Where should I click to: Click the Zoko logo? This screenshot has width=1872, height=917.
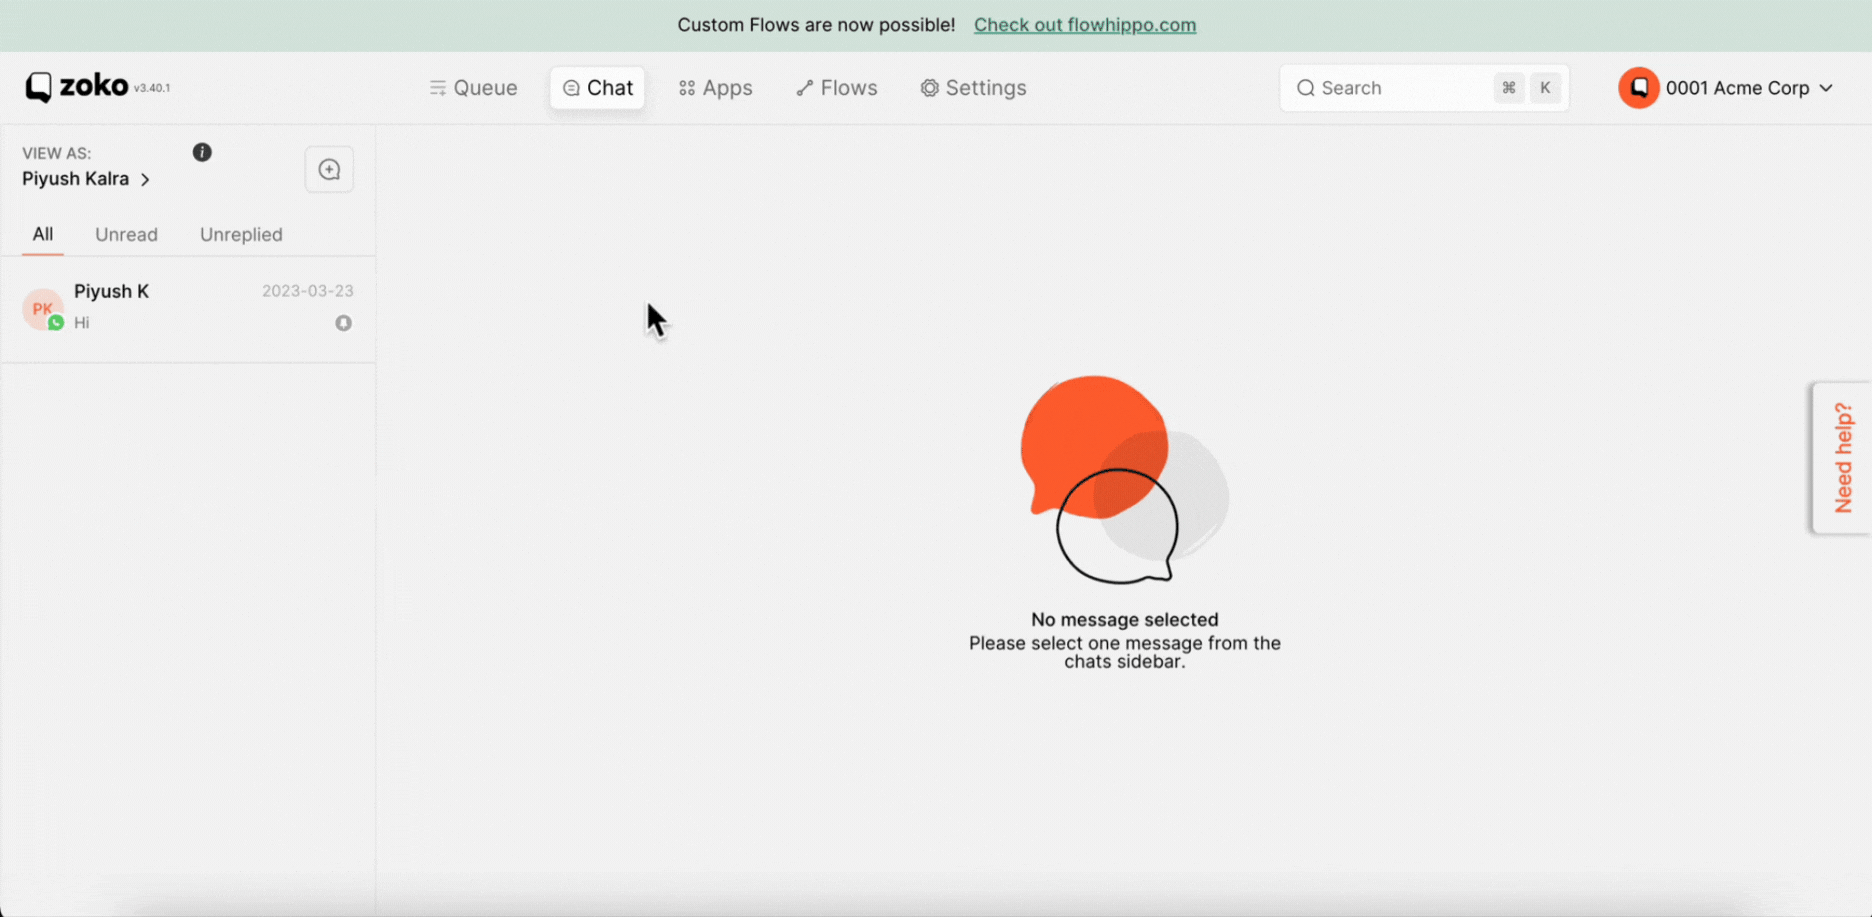click(x=77, y=87)
